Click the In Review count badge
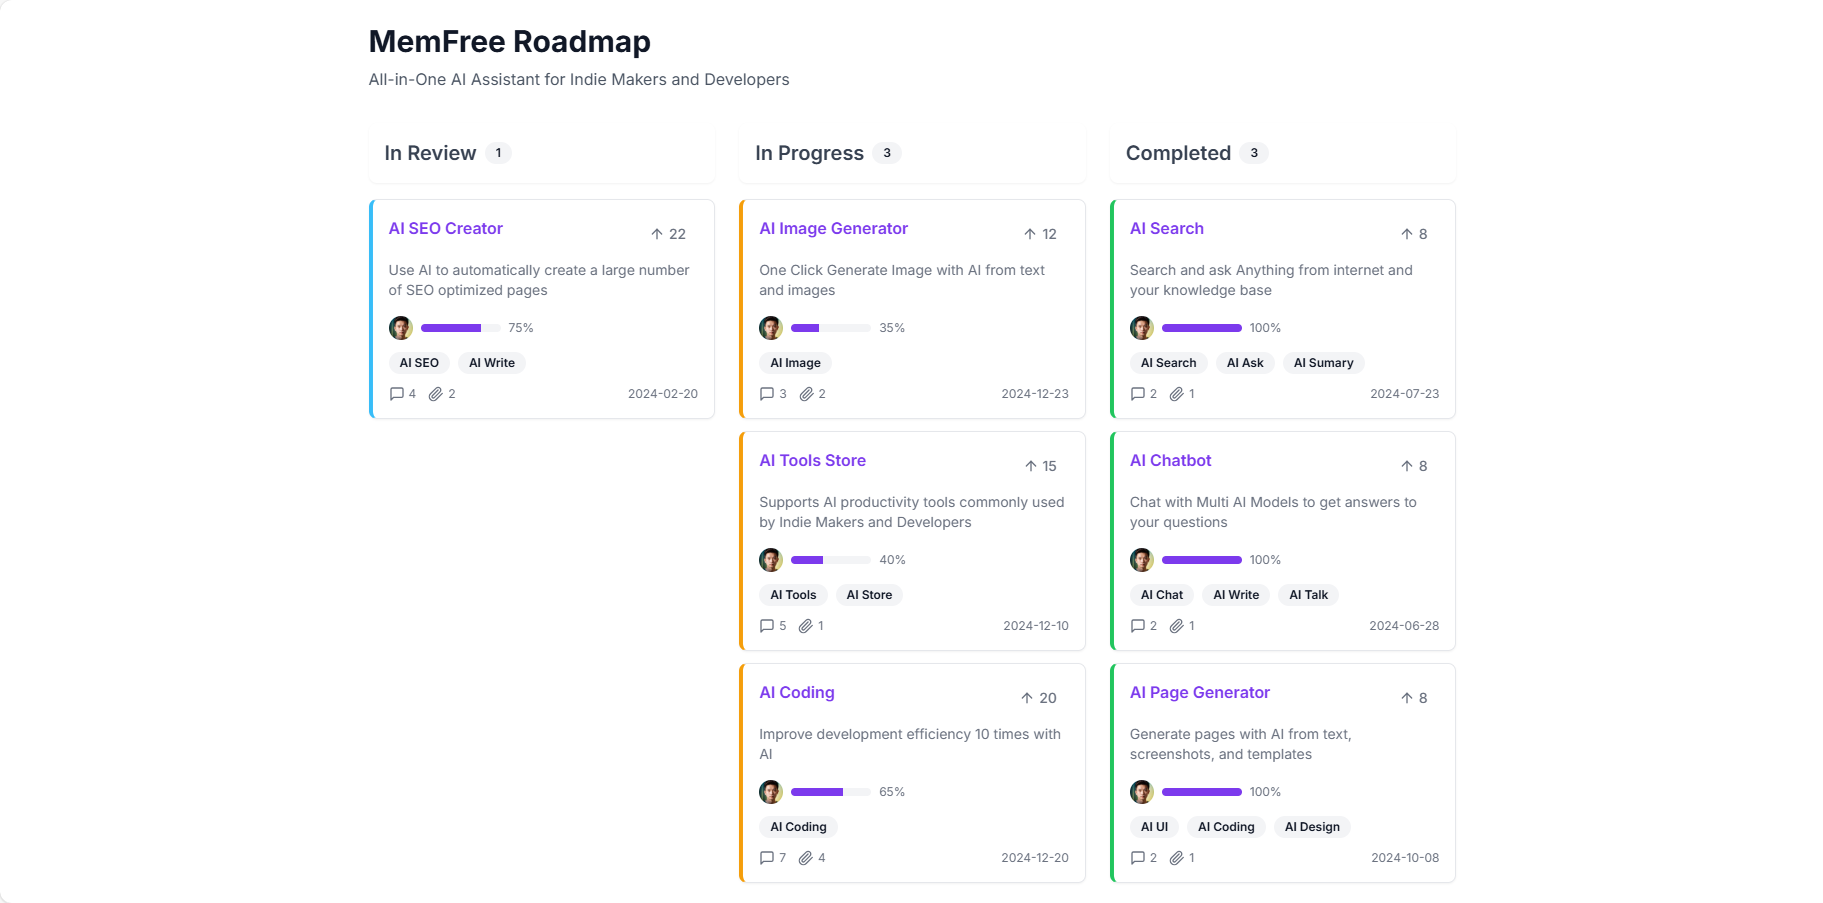Screen dimensions: 1823x903 click(x=498, y=153)
